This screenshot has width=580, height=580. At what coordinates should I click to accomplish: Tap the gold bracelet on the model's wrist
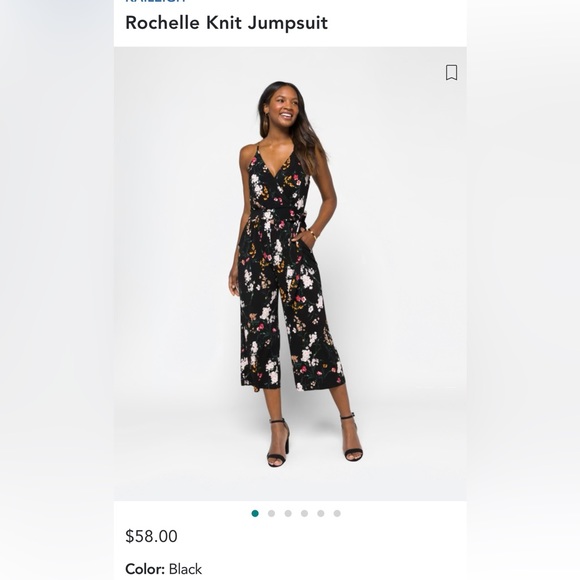tap(313, 234)
